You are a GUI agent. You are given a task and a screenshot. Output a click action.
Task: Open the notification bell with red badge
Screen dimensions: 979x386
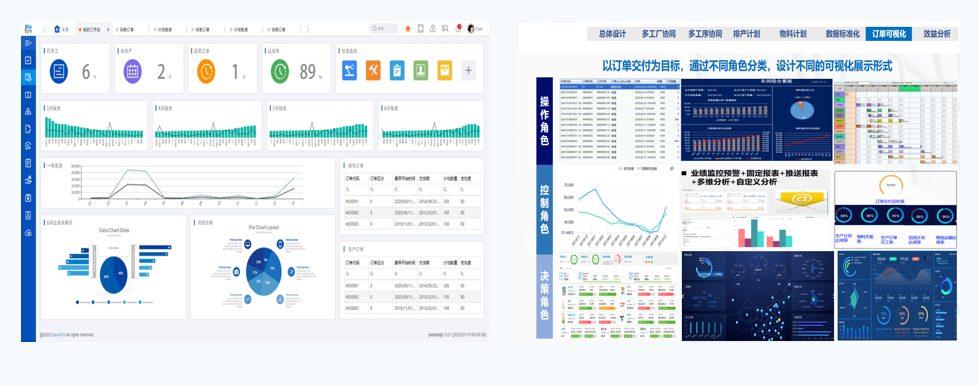(458, 29)
